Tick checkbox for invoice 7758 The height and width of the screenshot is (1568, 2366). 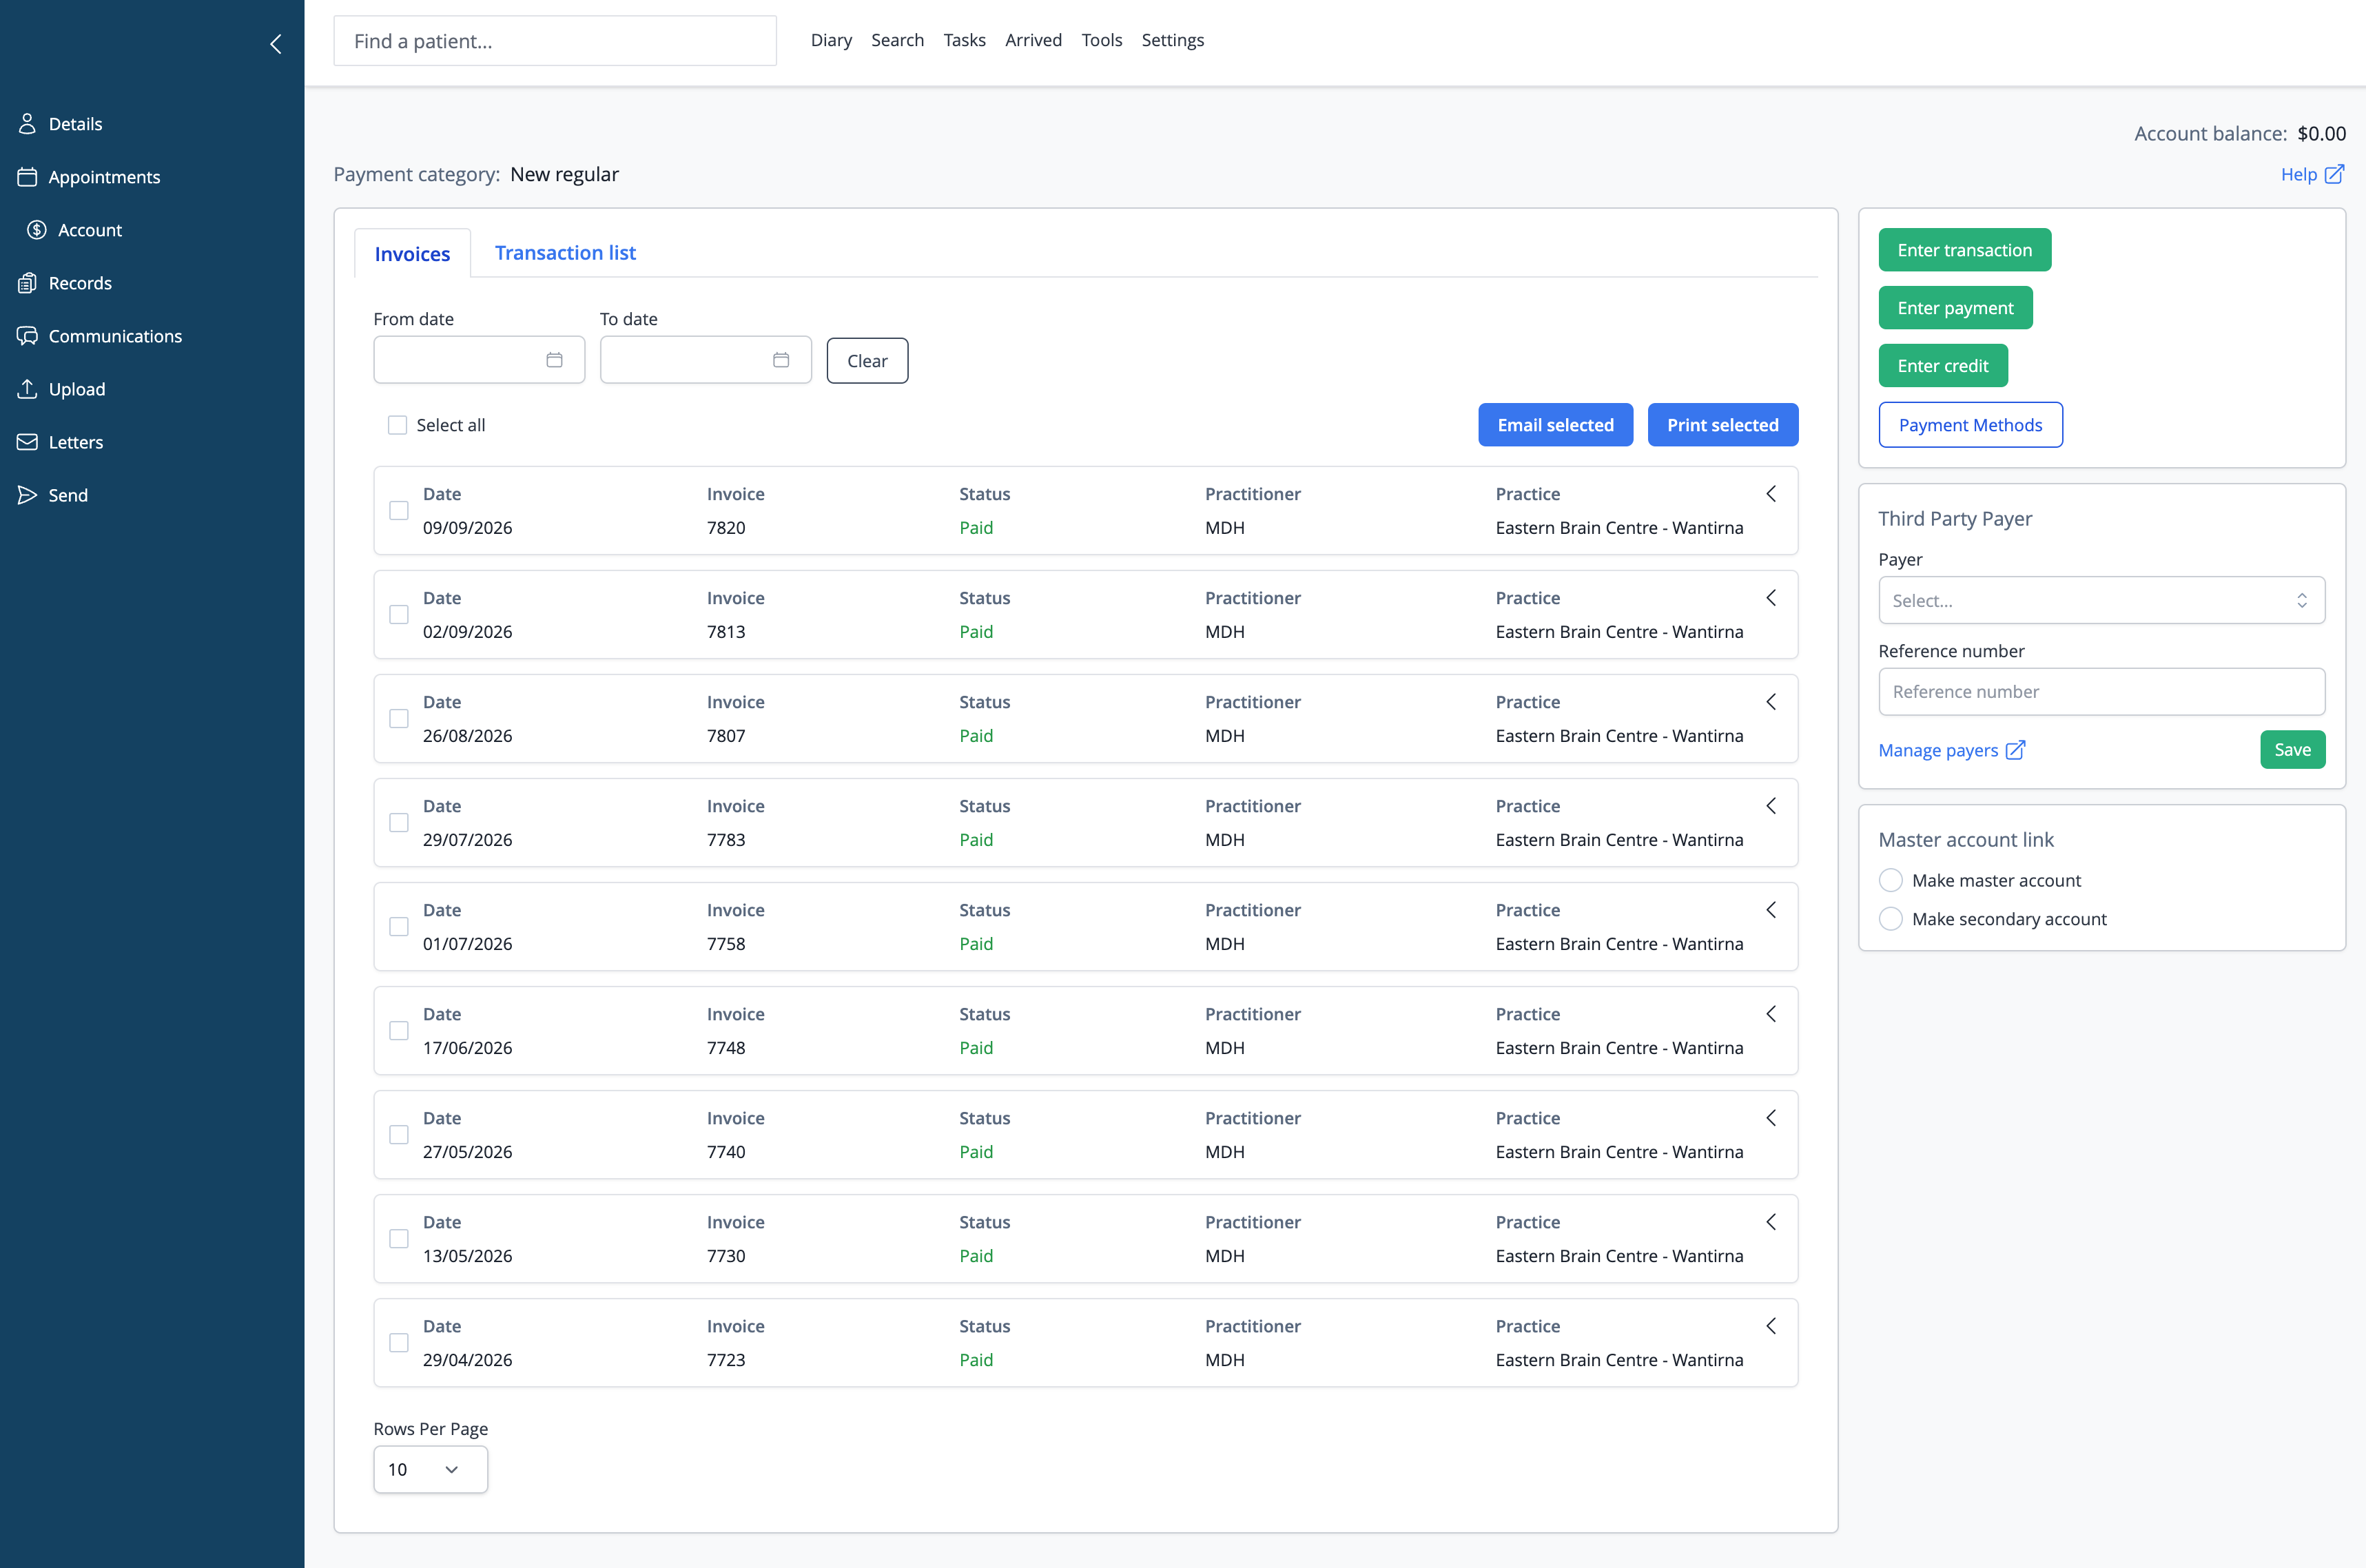point(399,927)
